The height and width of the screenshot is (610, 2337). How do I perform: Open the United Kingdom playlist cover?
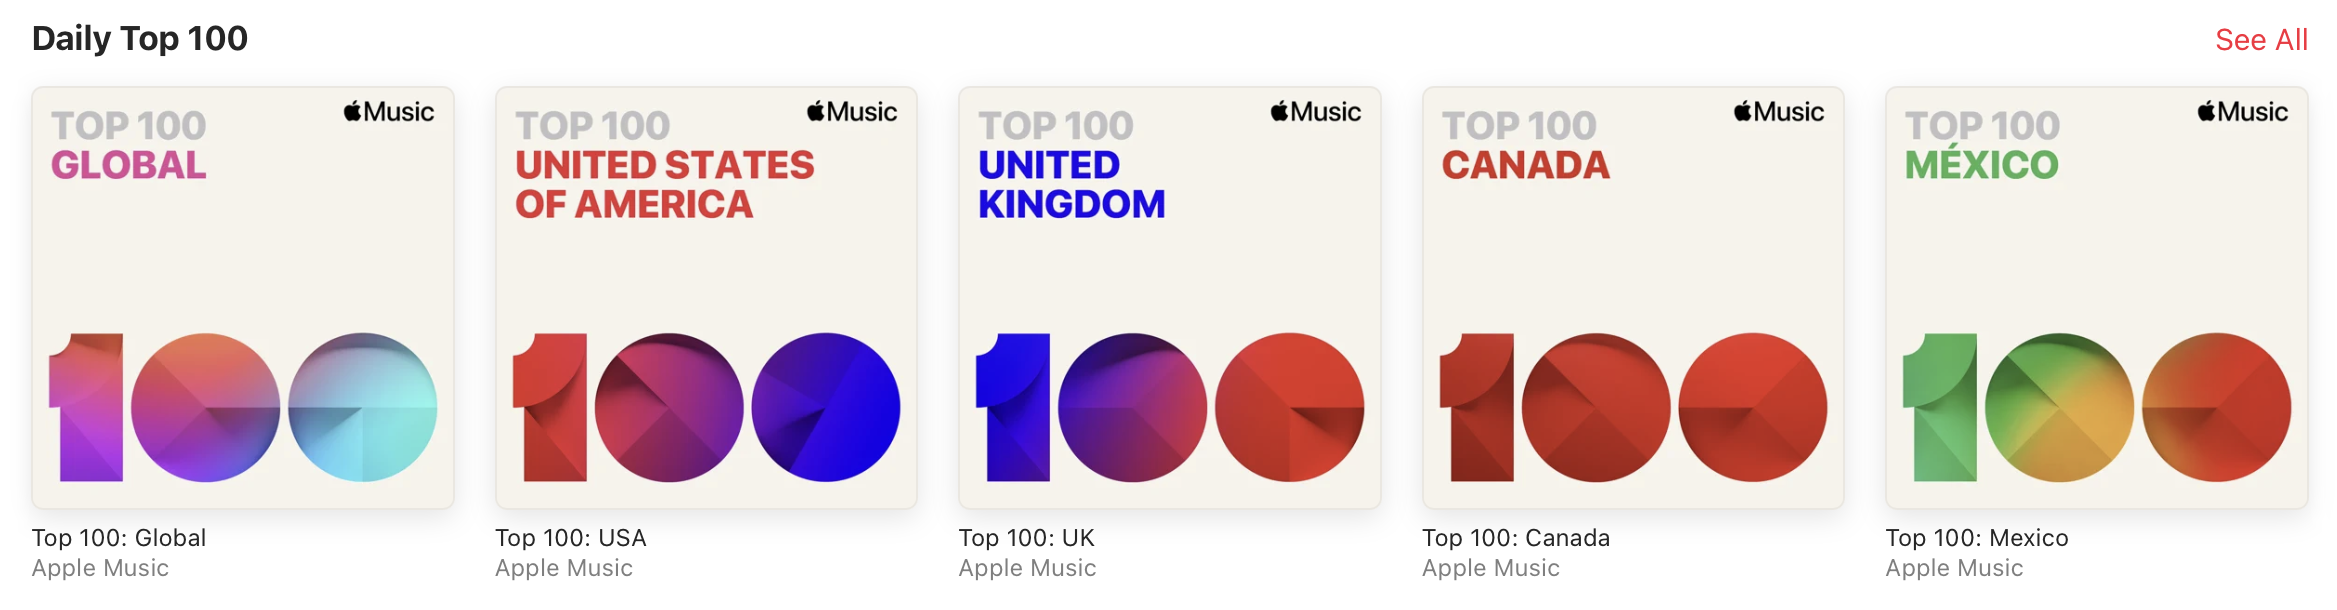1169,298
